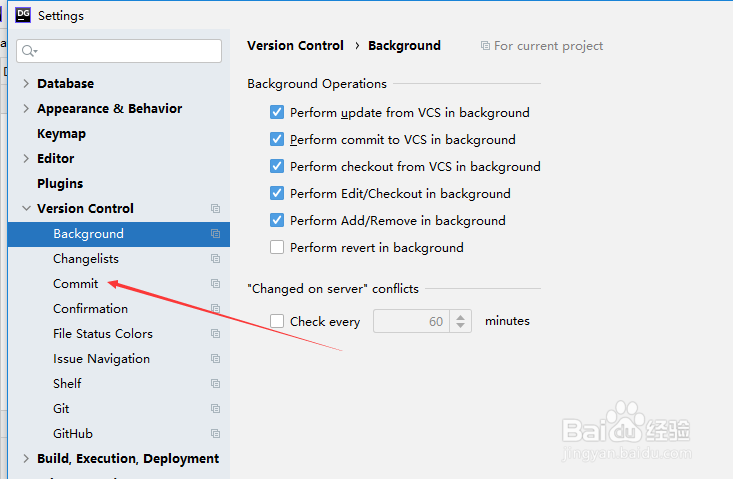Expand the Database settings section

pyautogui.click(x=26, y=84)
